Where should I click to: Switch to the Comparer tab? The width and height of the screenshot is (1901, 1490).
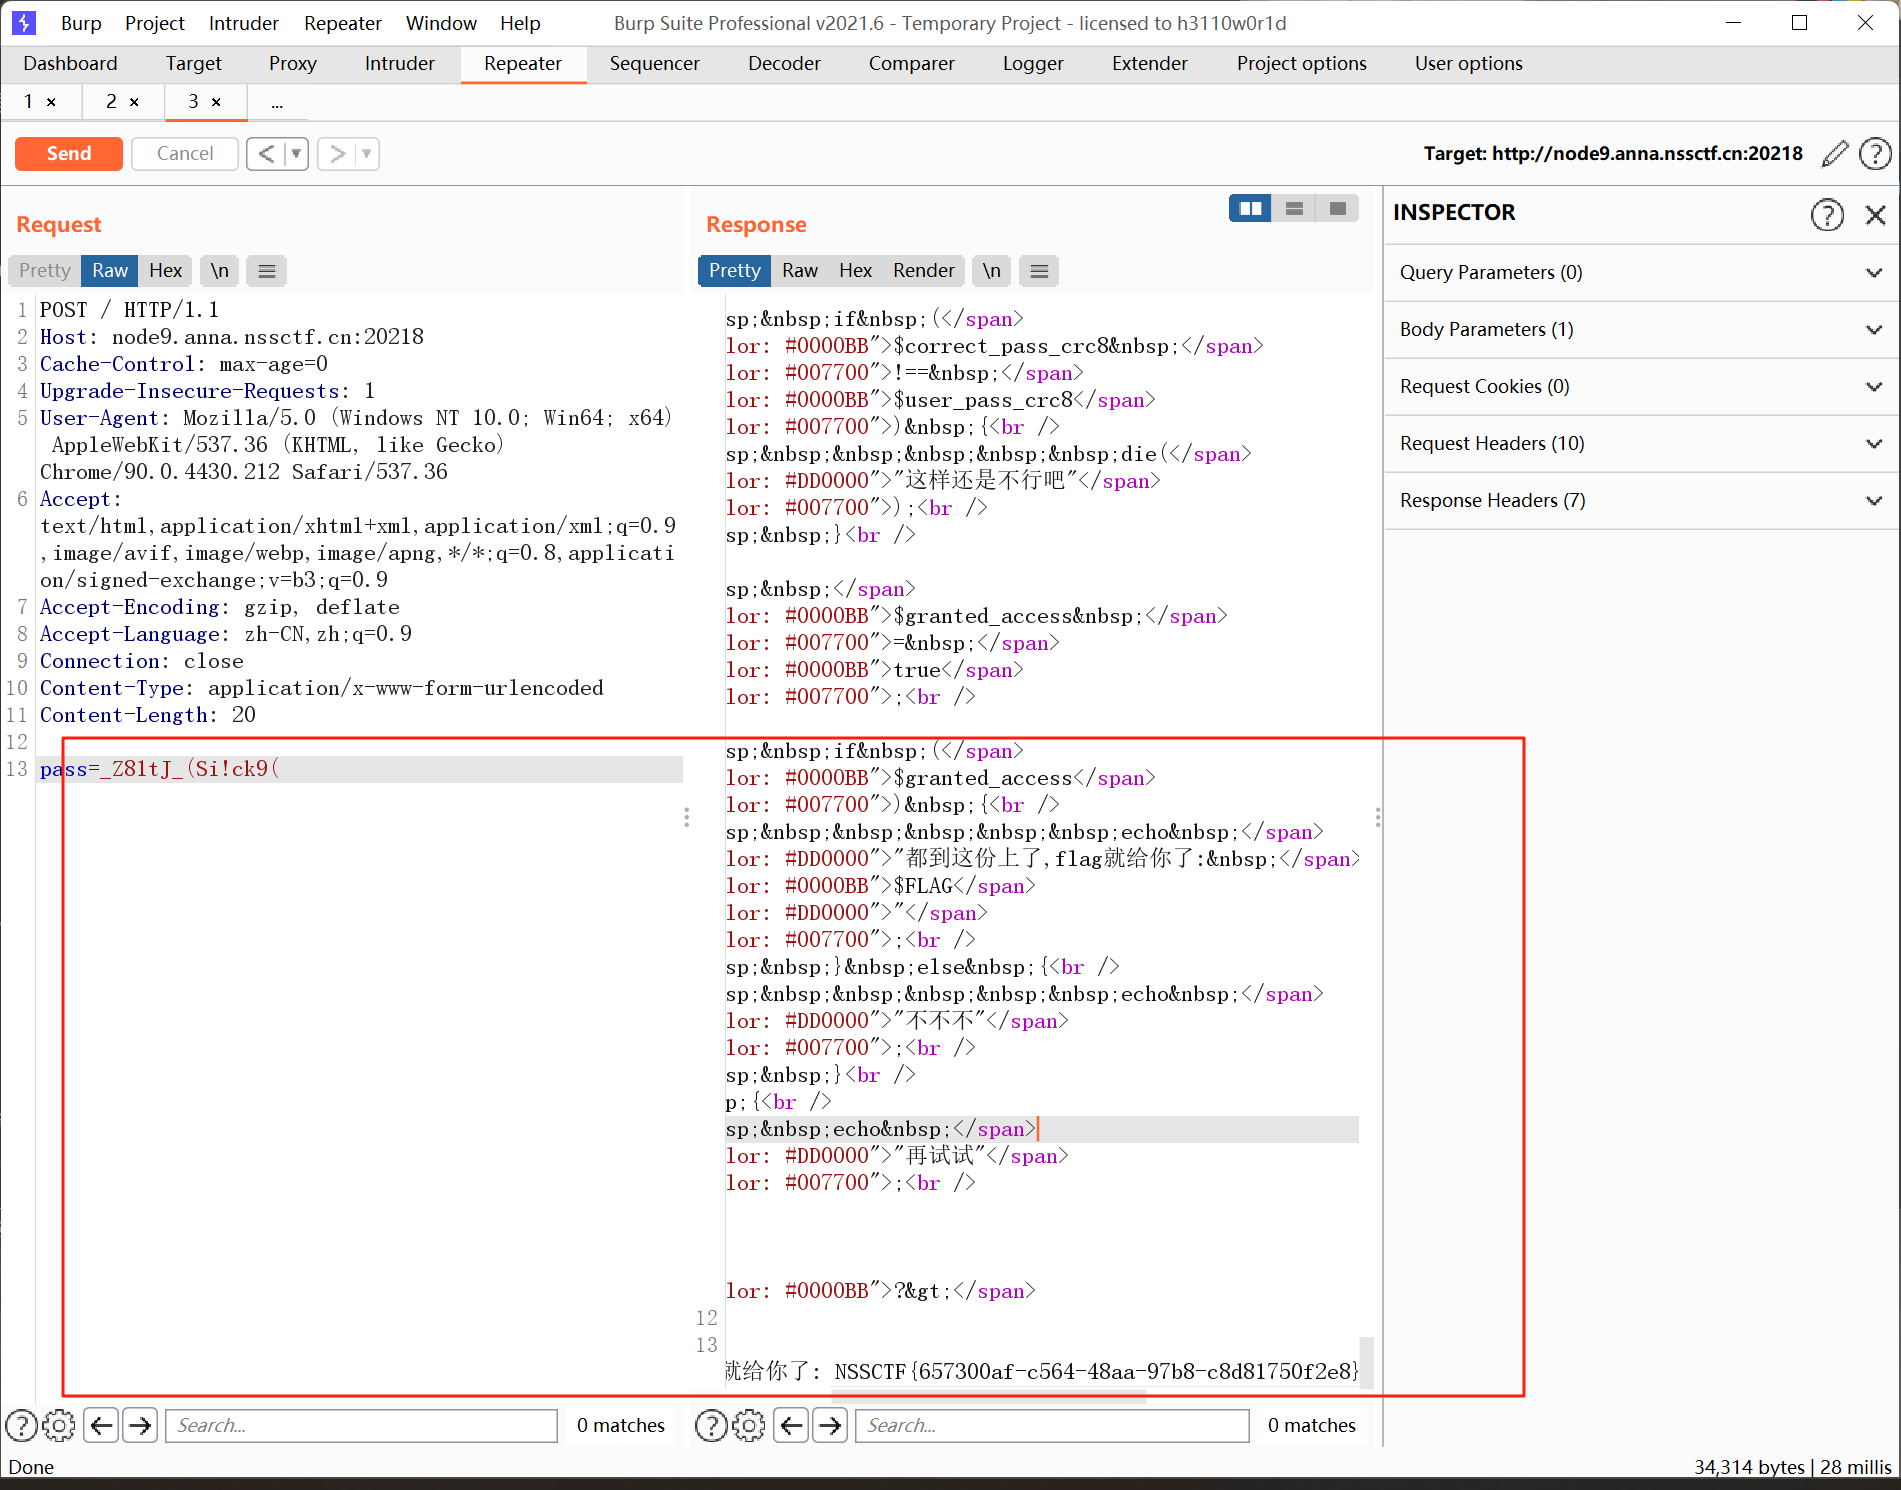911,64
